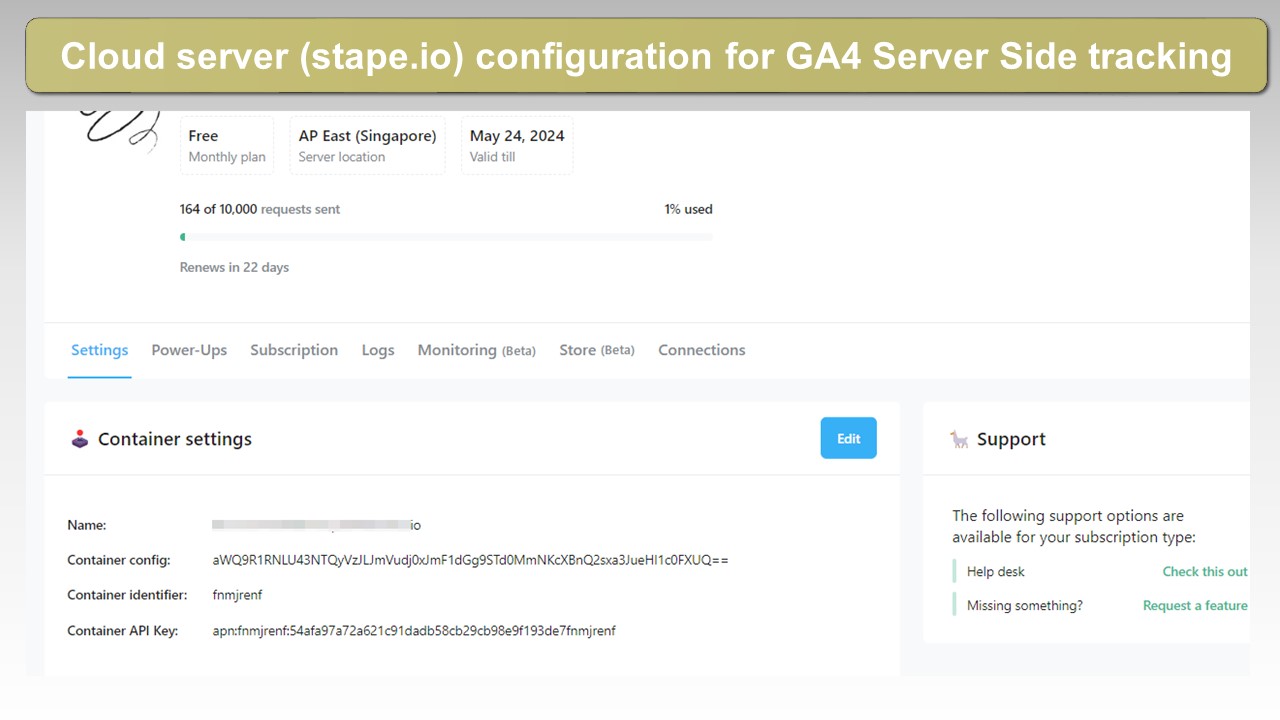Image resolution: width=1280 pixels, height=720 pixels.
Task: View the Logs tab
Action: (x=378, y=350)
